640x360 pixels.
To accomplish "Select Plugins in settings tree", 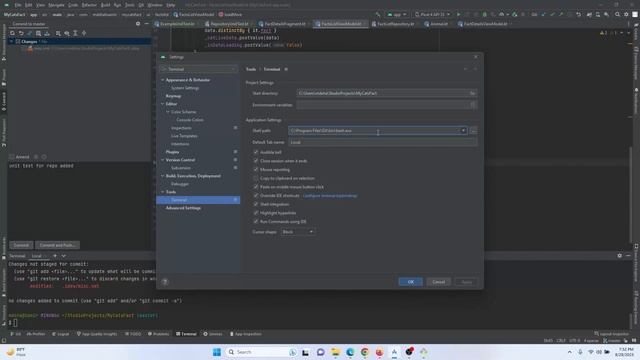I will (172, 152).
